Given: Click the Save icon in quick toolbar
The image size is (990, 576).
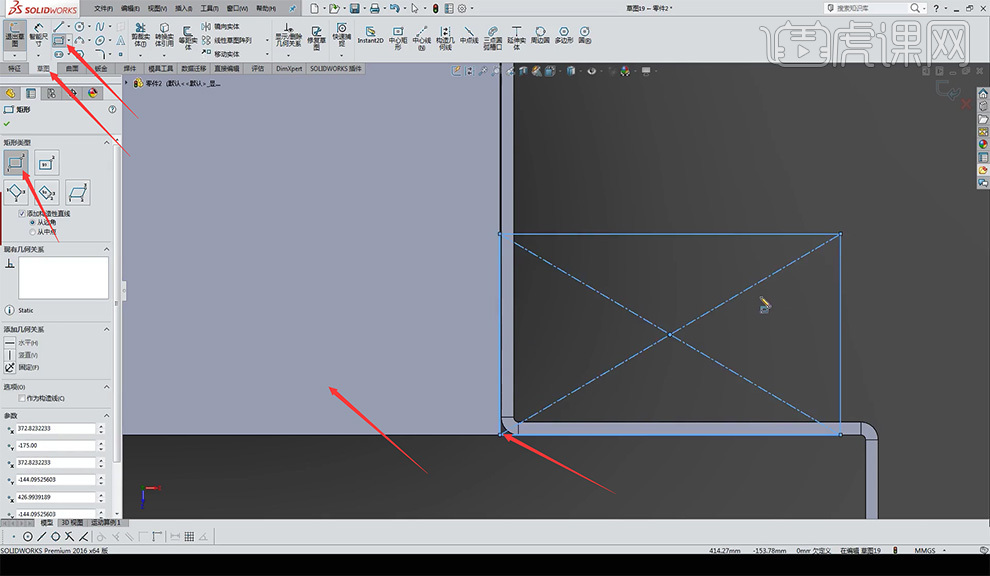Looking at the screenshot, I should 354,8.
